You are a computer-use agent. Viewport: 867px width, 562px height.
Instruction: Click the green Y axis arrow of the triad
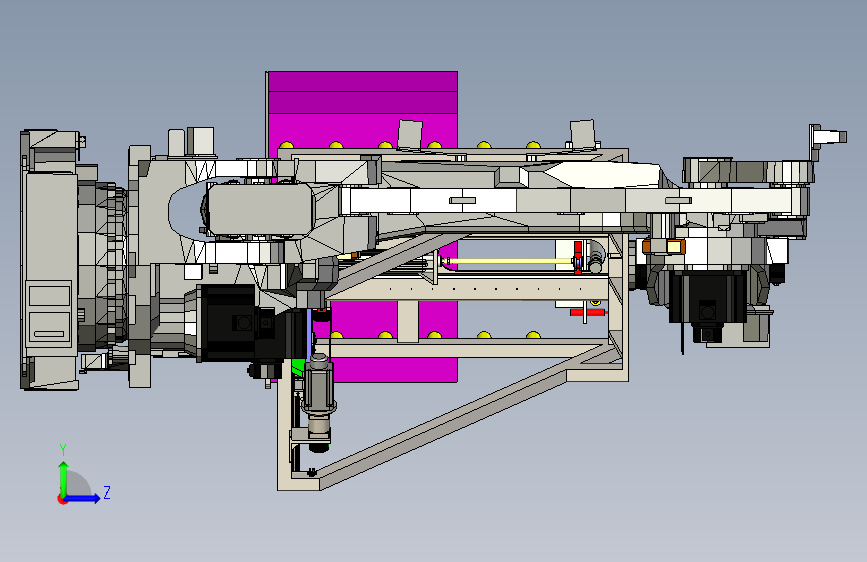(64, 478)
